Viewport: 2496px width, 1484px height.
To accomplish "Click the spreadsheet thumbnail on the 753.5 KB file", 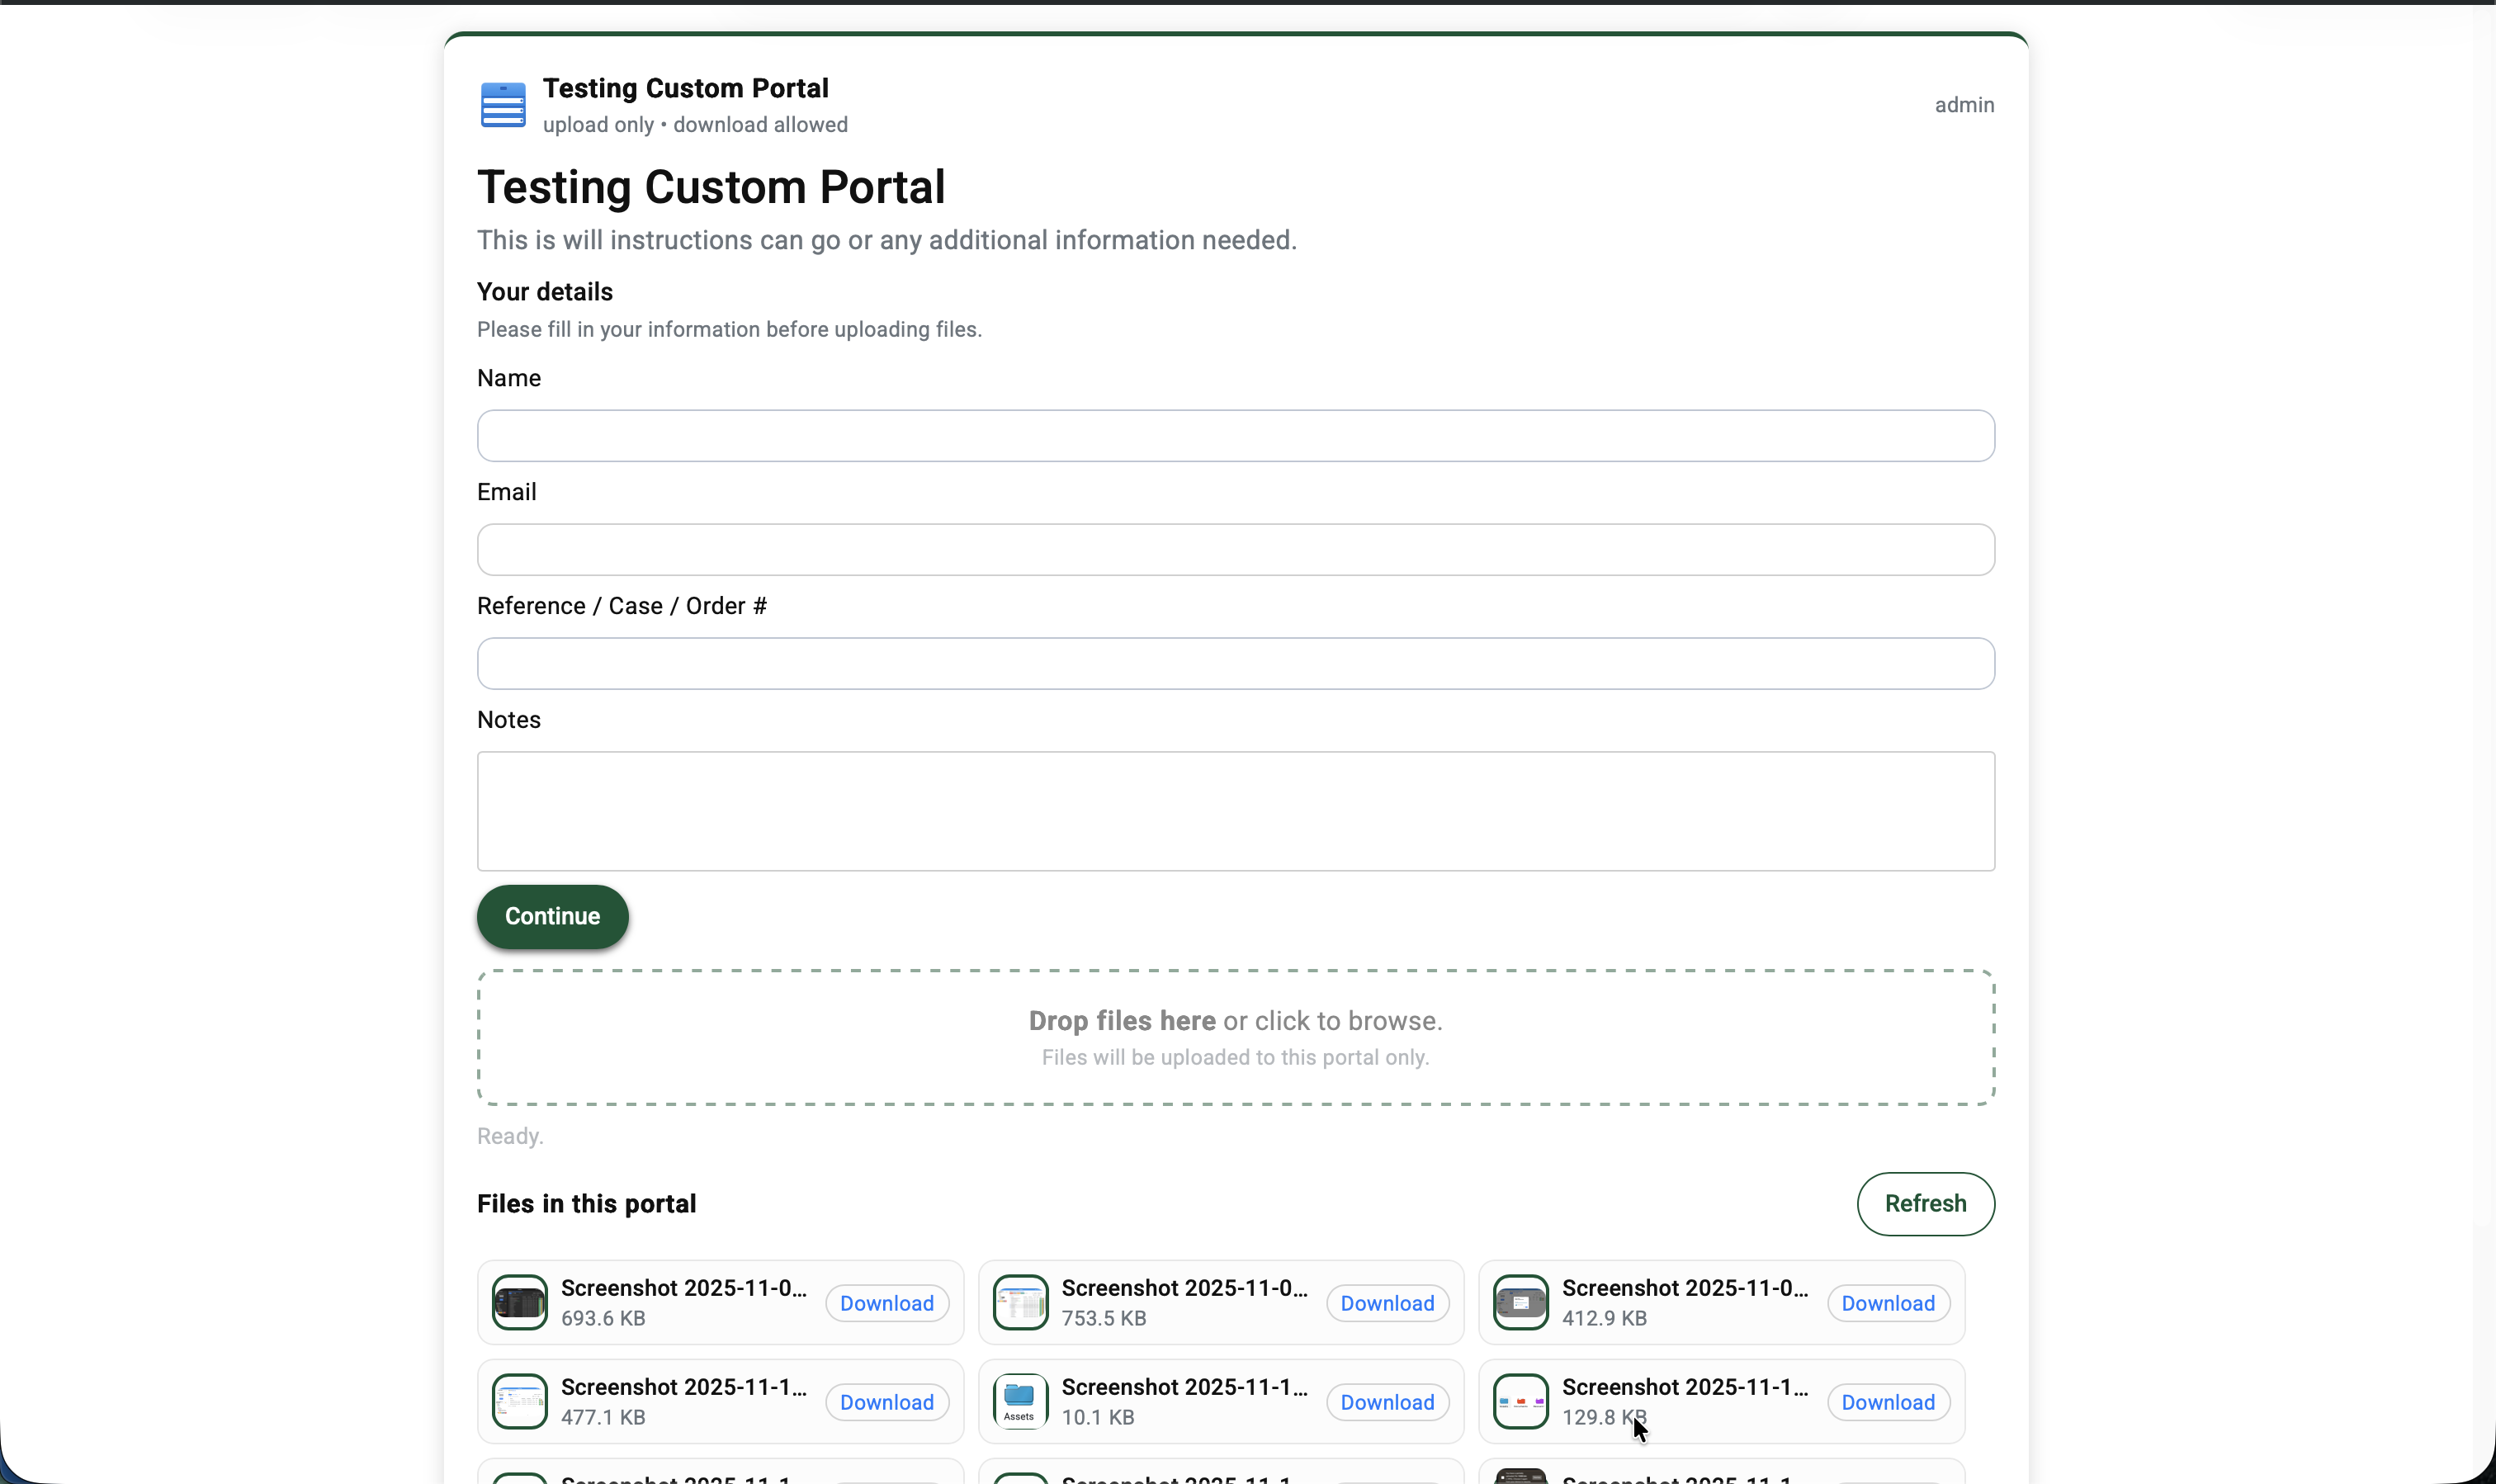I will pyautogui.click(x=1019, y=1302).
